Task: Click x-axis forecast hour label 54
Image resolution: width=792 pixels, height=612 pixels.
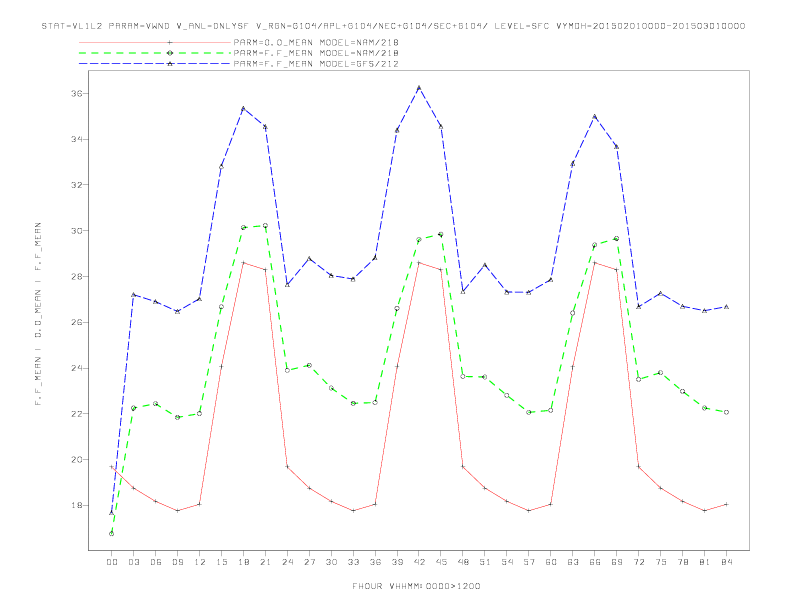Action: [507, 562]
